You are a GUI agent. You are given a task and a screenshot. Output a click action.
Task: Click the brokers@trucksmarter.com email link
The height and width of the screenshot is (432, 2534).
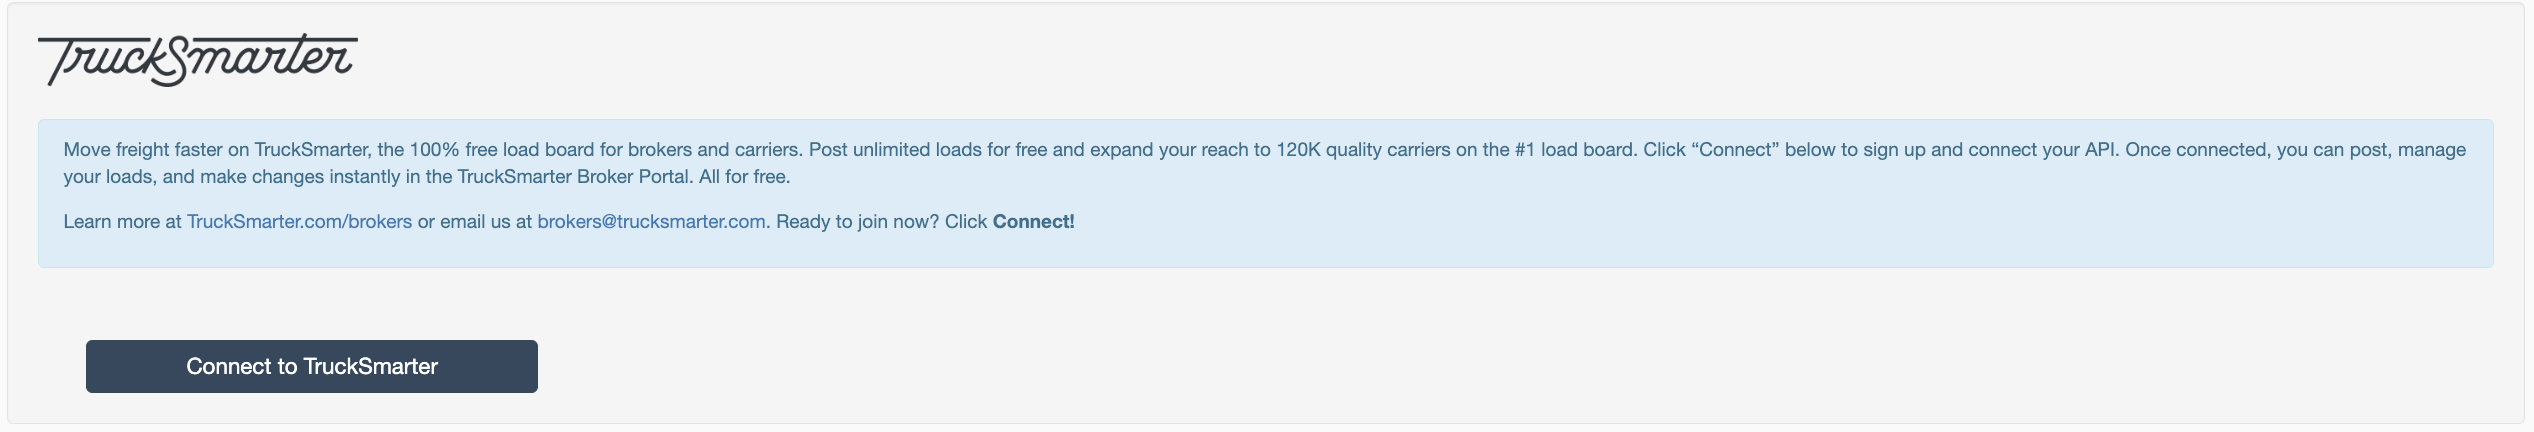coord(651,222)
